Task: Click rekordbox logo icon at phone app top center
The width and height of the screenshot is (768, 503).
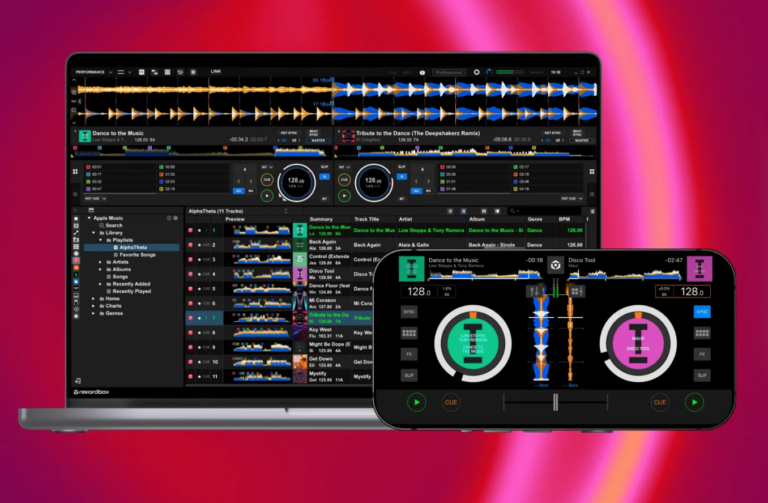Action: point(555,265)
